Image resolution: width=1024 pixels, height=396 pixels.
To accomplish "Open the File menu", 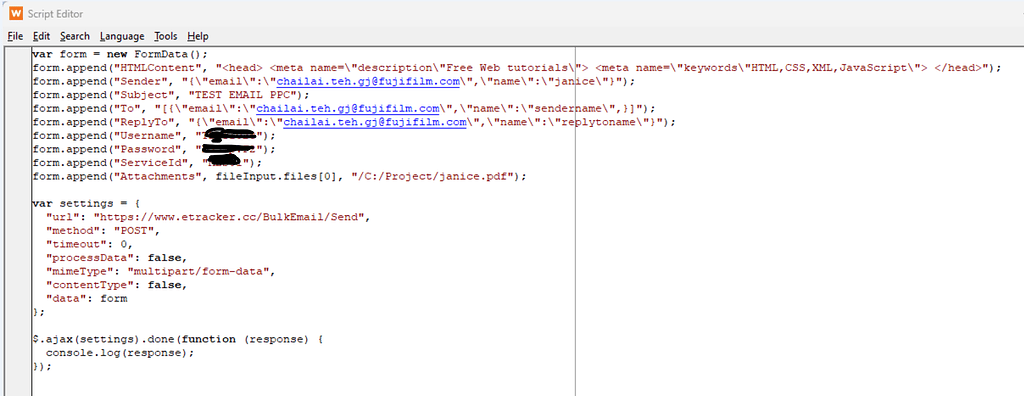I will coord(16,36).
